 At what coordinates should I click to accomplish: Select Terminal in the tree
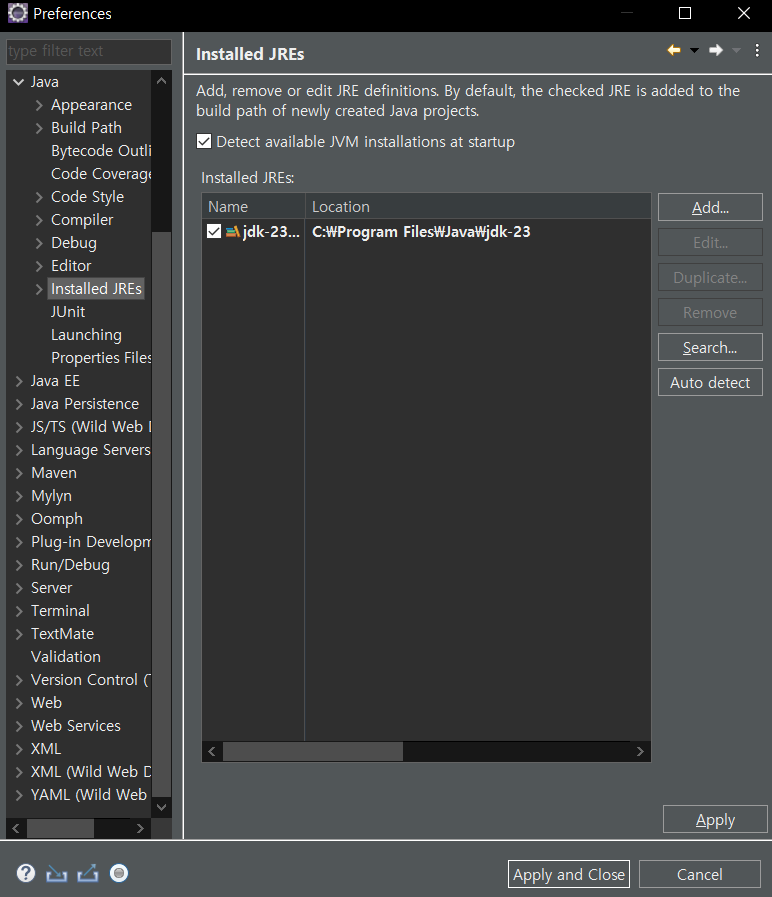(60, 611)
